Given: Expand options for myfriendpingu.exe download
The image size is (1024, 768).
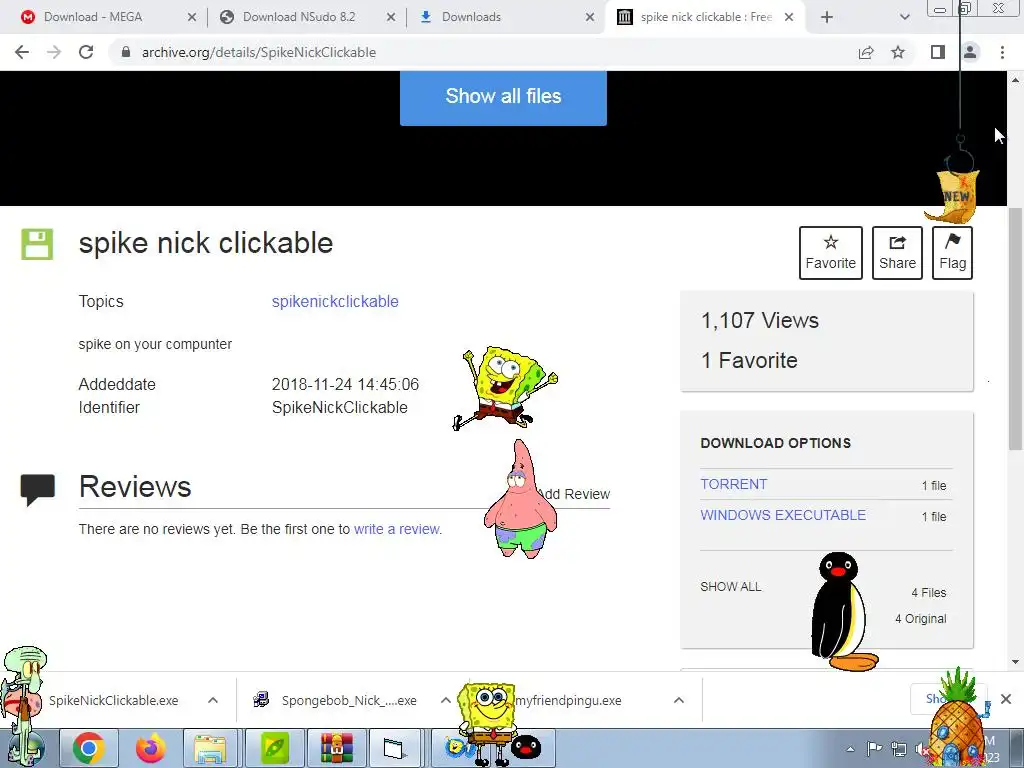Looking at the screenshot, I should point(679,700).
